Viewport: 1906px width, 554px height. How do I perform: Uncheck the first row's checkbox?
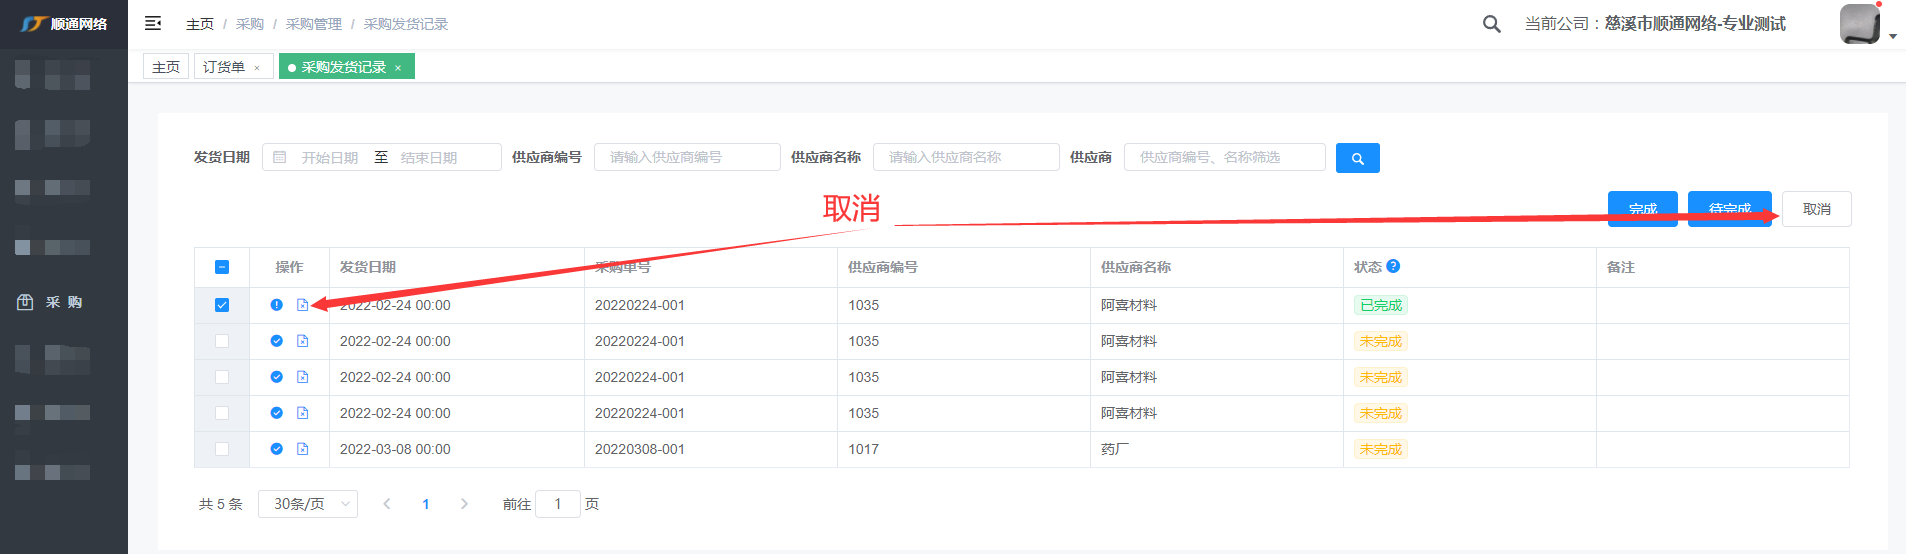coord(222,305)
